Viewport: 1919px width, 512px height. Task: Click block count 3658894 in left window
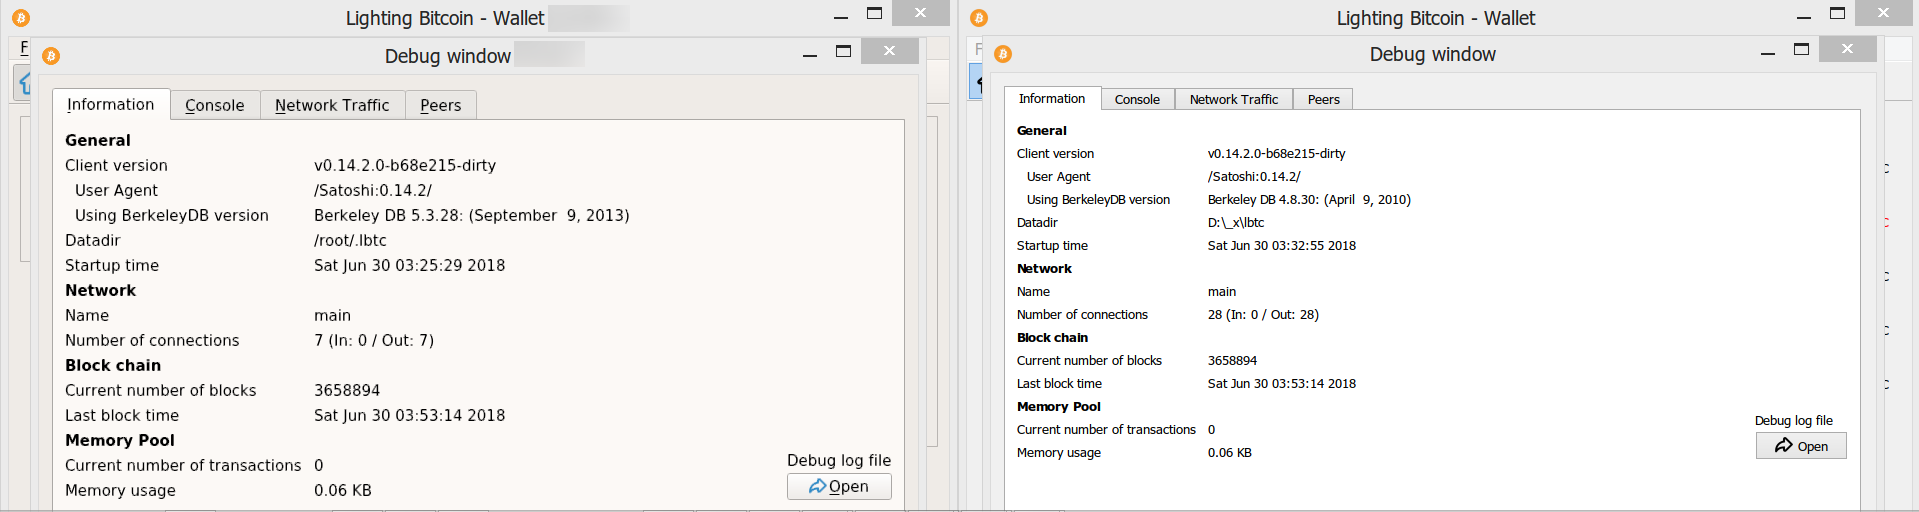(347, 390)
